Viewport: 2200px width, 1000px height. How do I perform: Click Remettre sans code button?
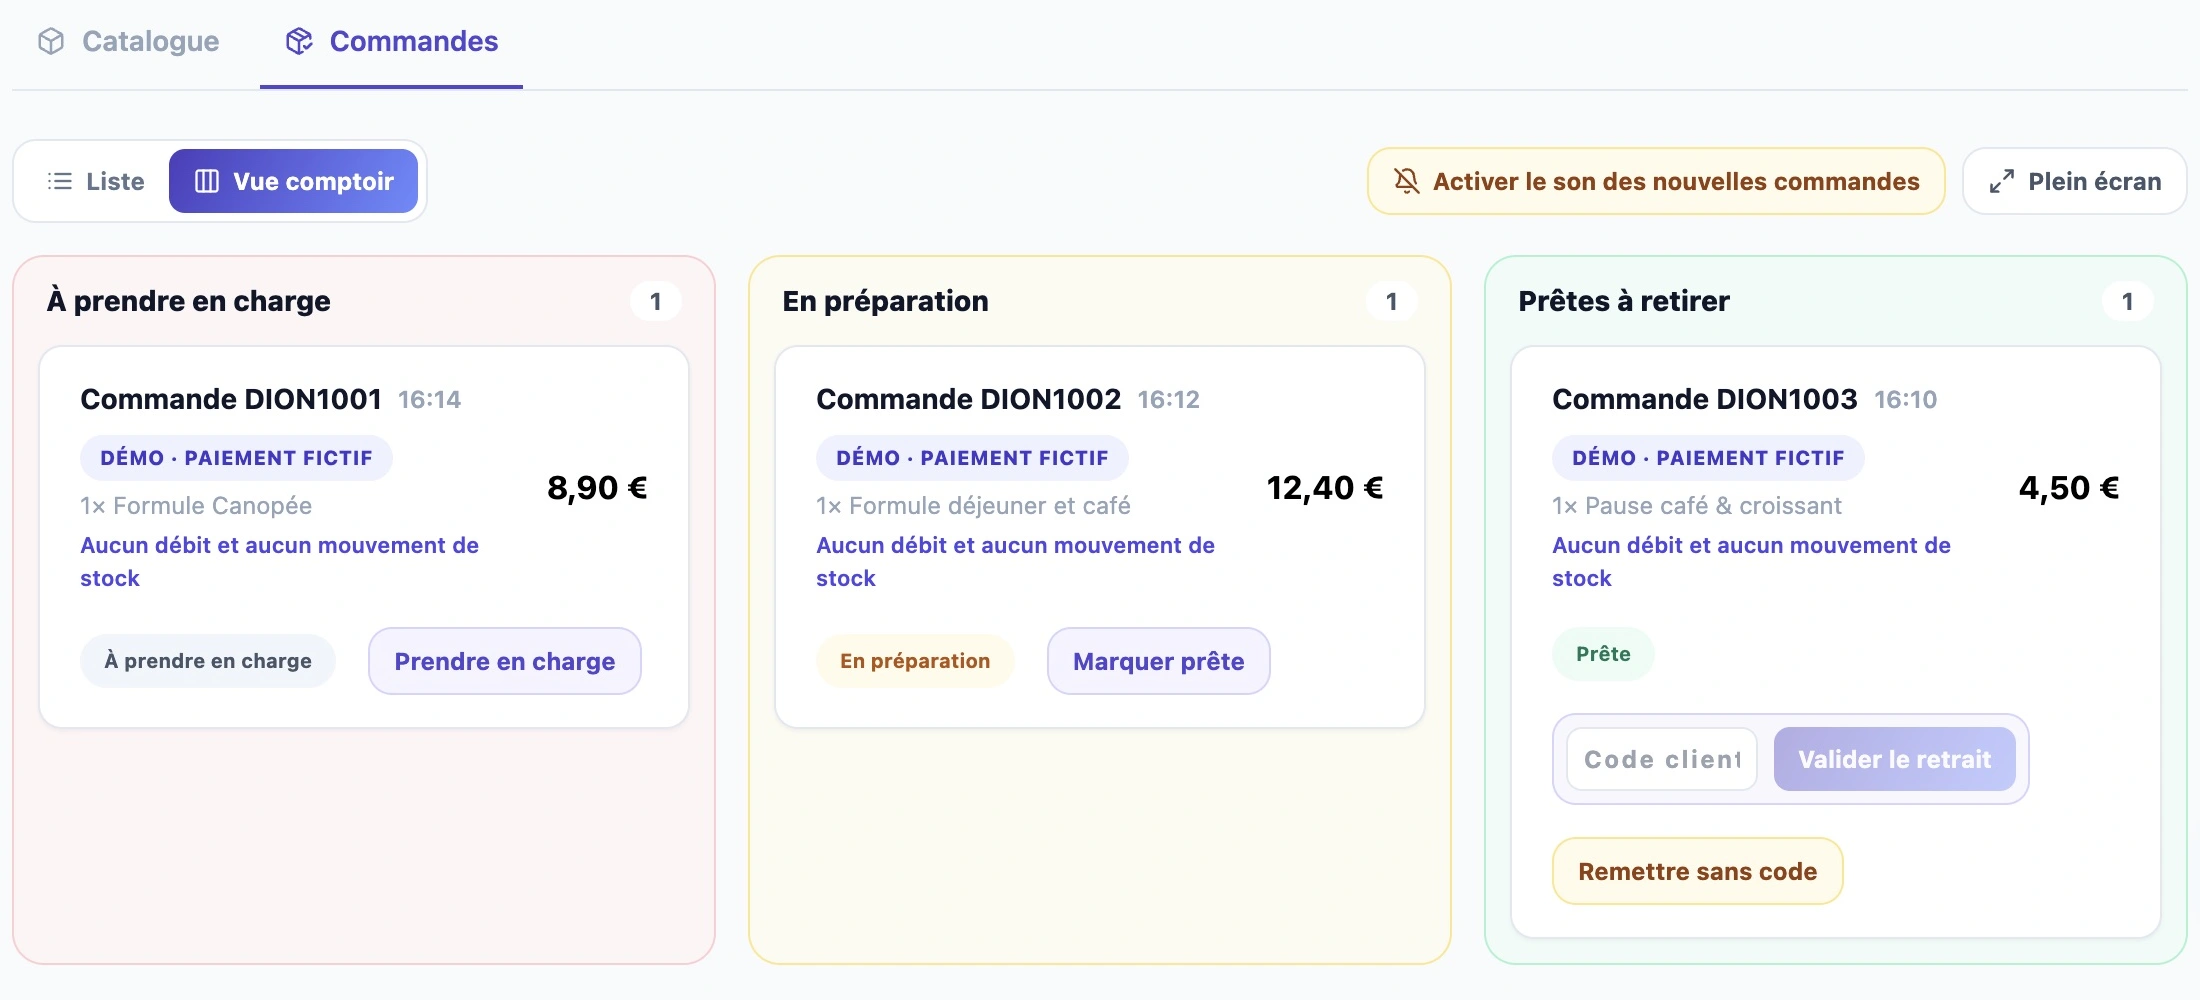[1698, 871]
